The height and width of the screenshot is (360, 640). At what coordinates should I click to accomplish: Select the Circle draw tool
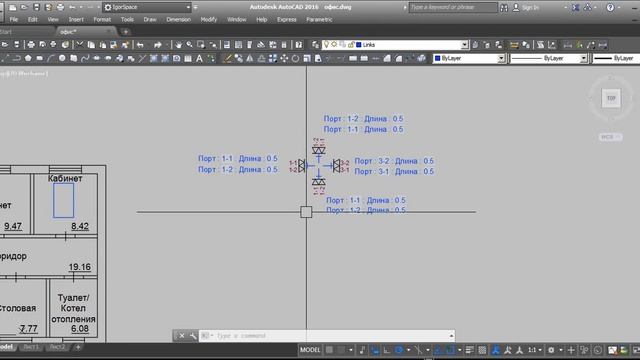click(62, 58)
